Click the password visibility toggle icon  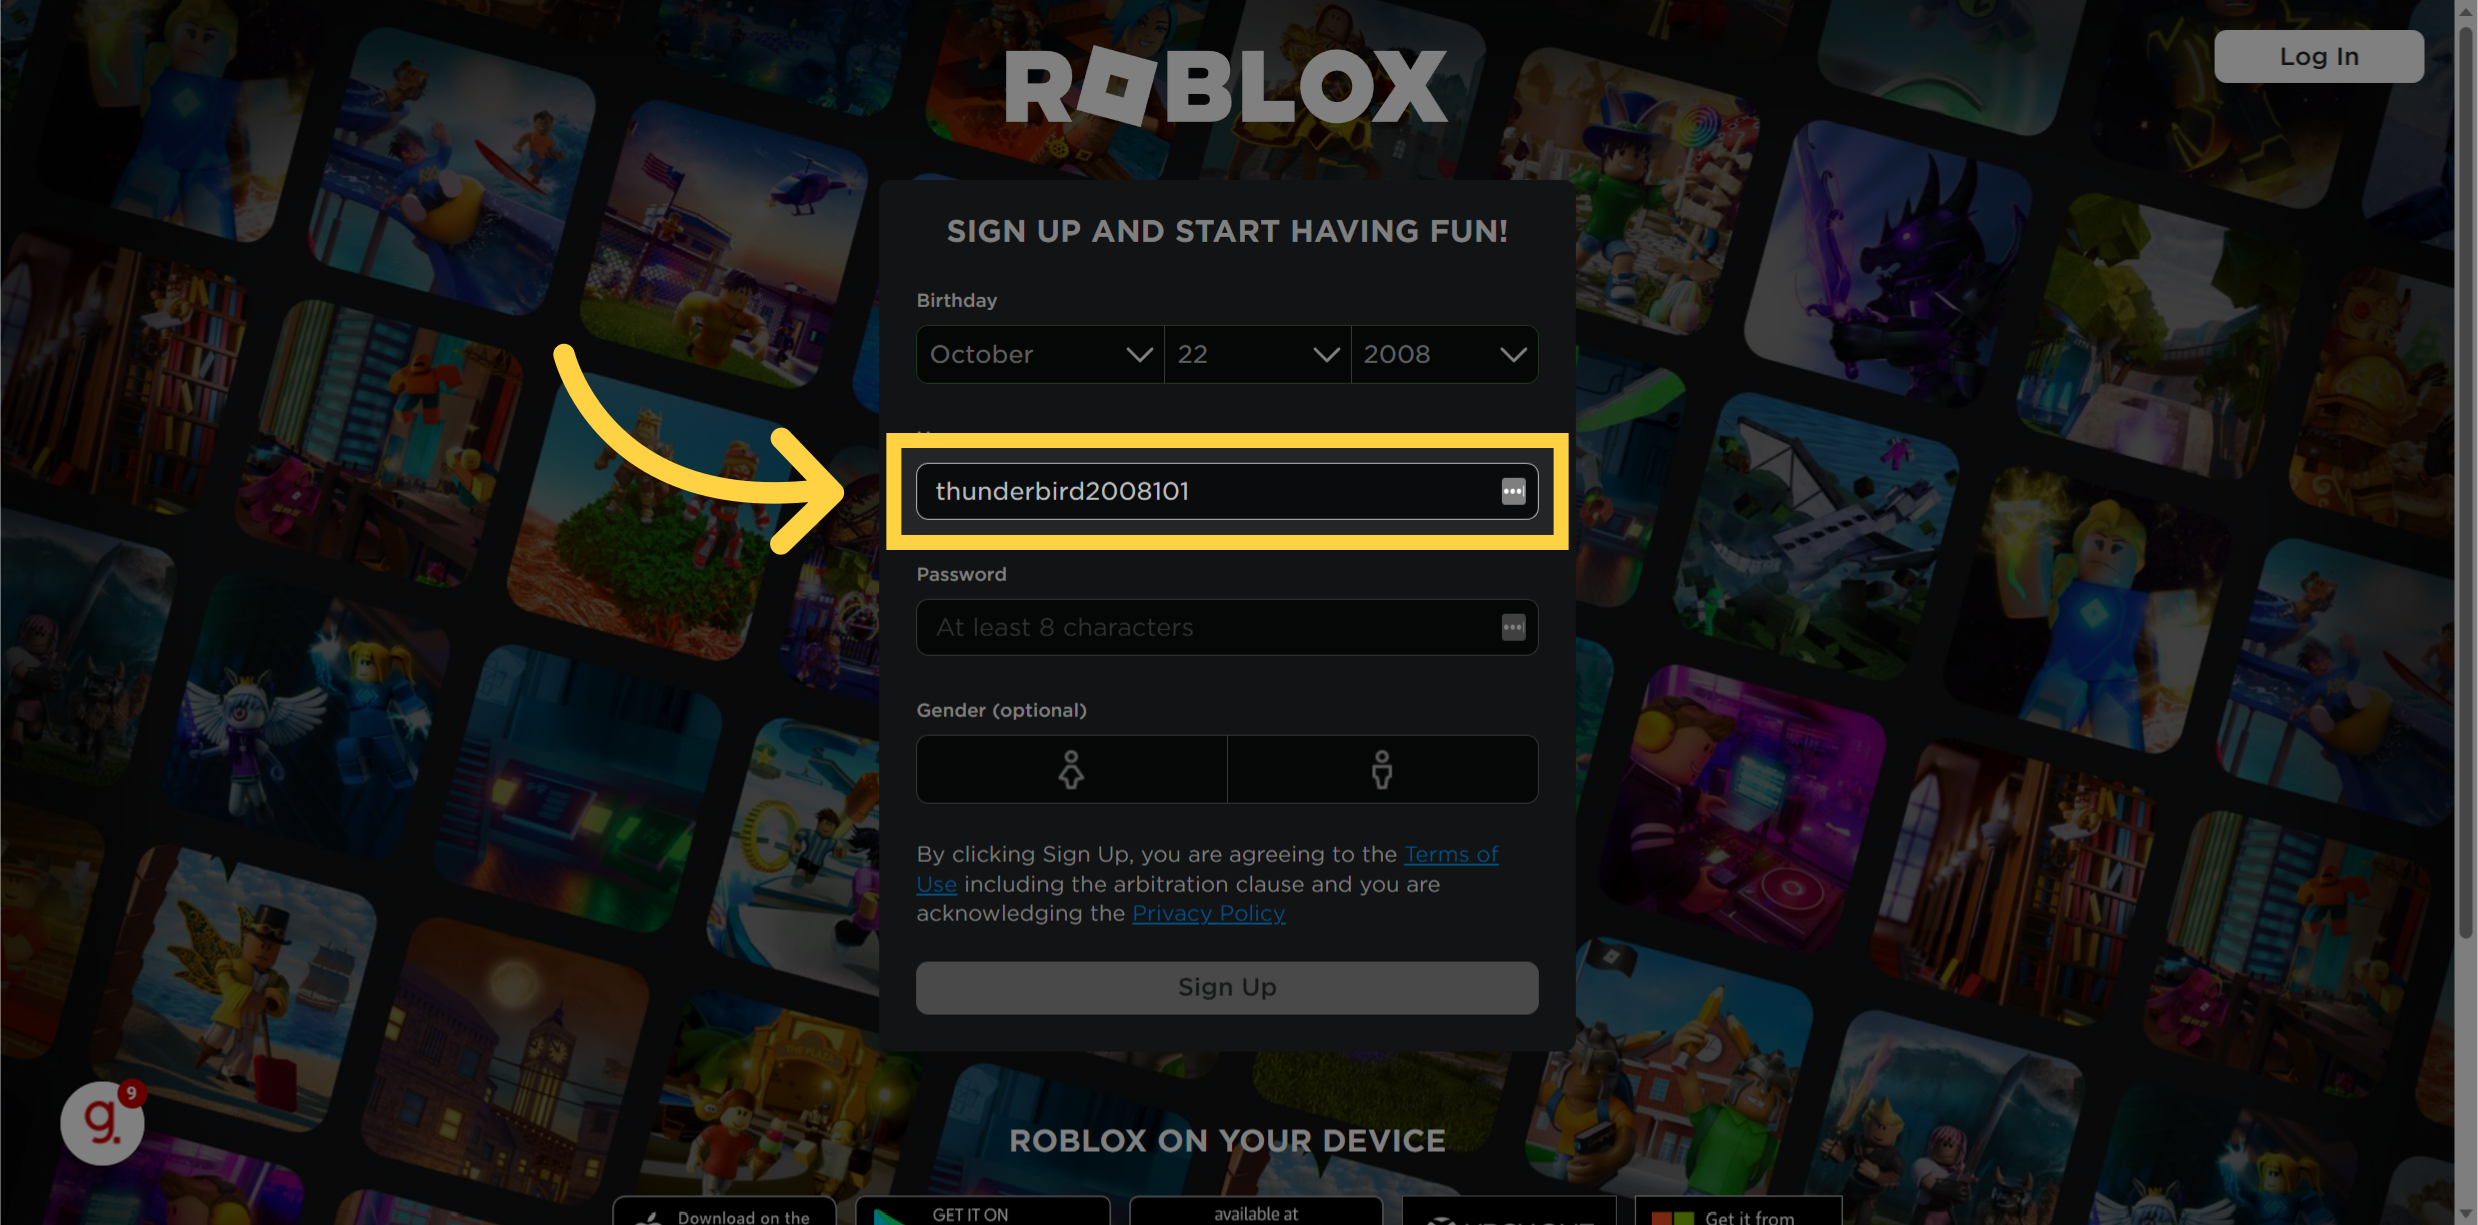[x=1512, y=626]
